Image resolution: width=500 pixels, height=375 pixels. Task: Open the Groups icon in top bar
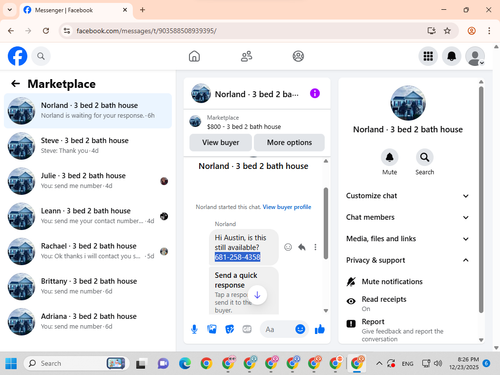(x=298, y=56)
